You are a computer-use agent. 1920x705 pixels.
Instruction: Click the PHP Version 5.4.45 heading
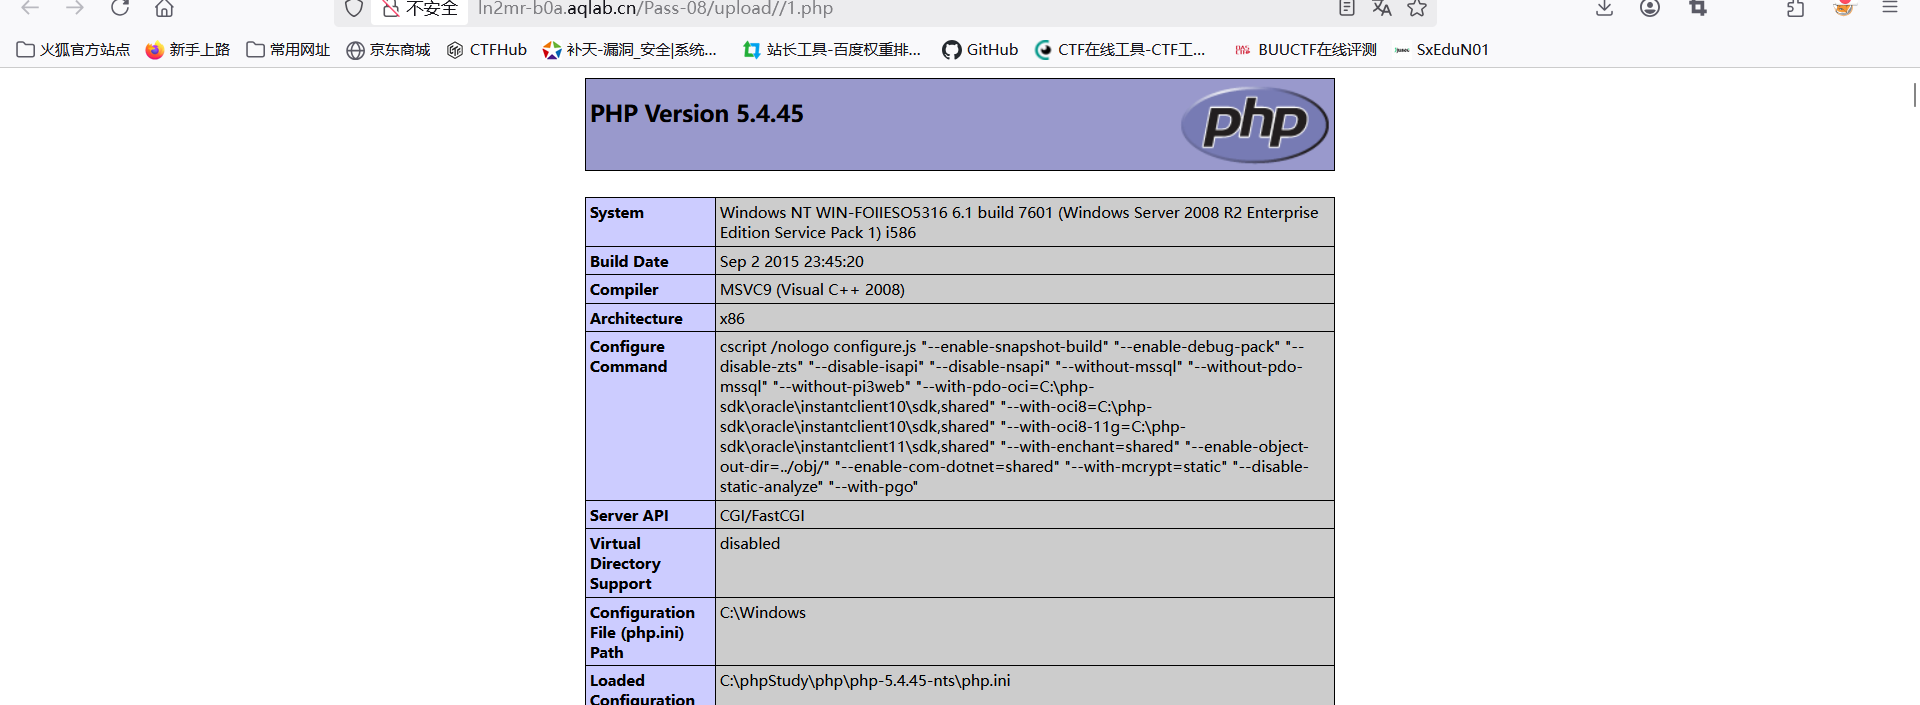[x=696, y=114]
